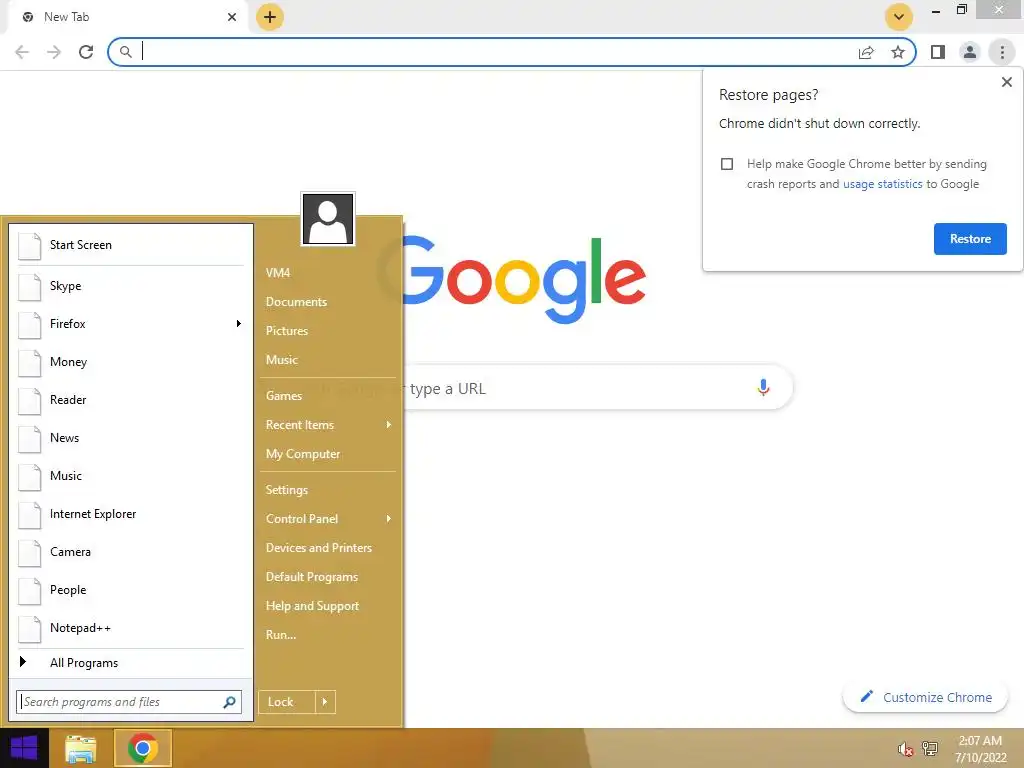
Task: Launch Internet Explorer from the start menu
Action: (131, 514)
